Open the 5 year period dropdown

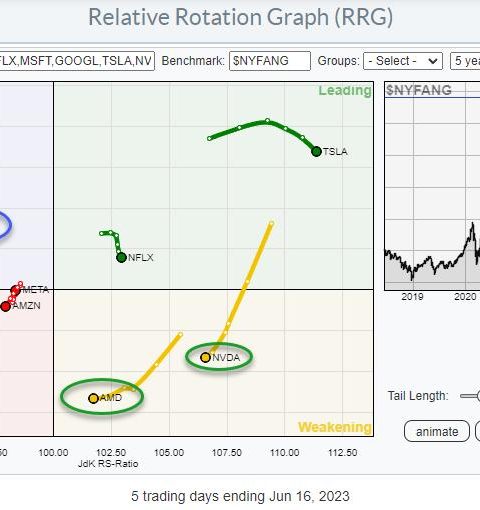pos(465,61)
